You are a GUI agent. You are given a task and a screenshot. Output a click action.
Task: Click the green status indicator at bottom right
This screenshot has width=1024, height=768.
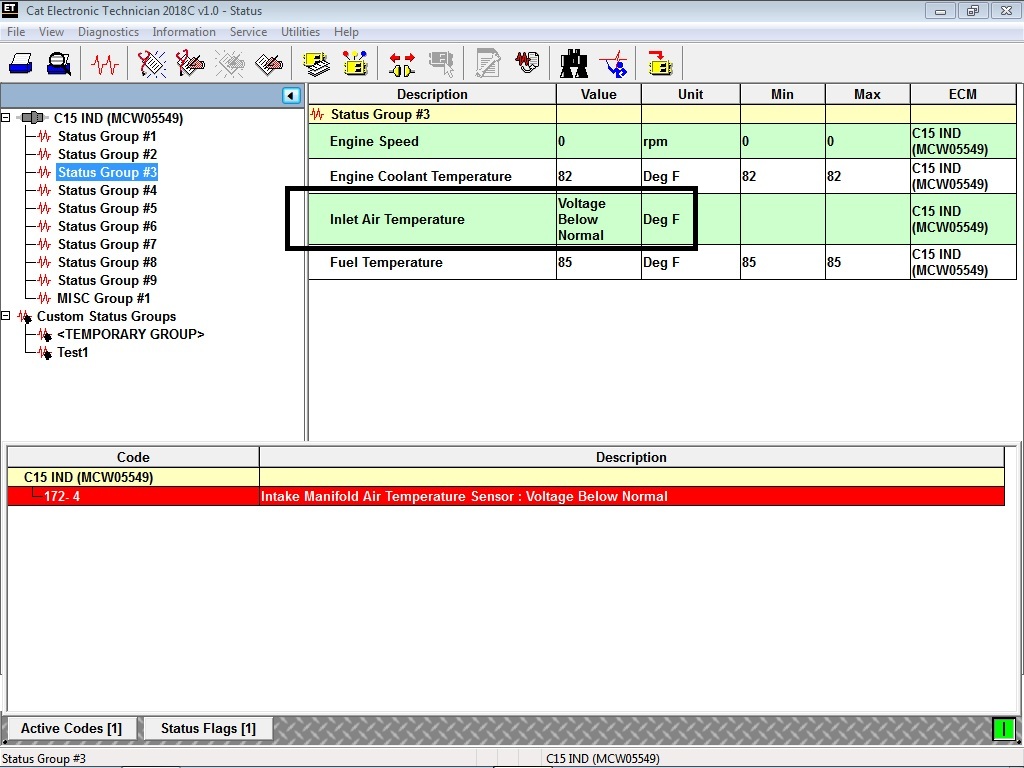coord(1003,728)
